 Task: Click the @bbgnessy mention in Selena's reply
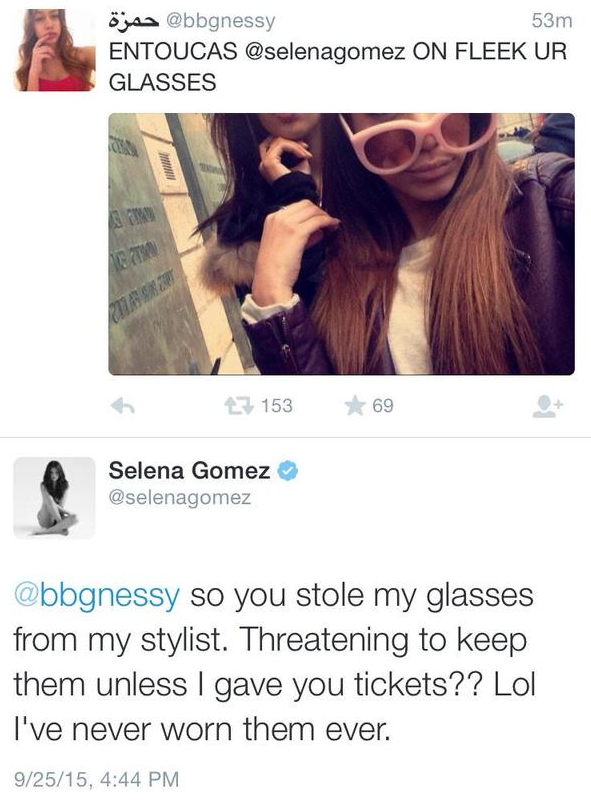pos(97,596)
